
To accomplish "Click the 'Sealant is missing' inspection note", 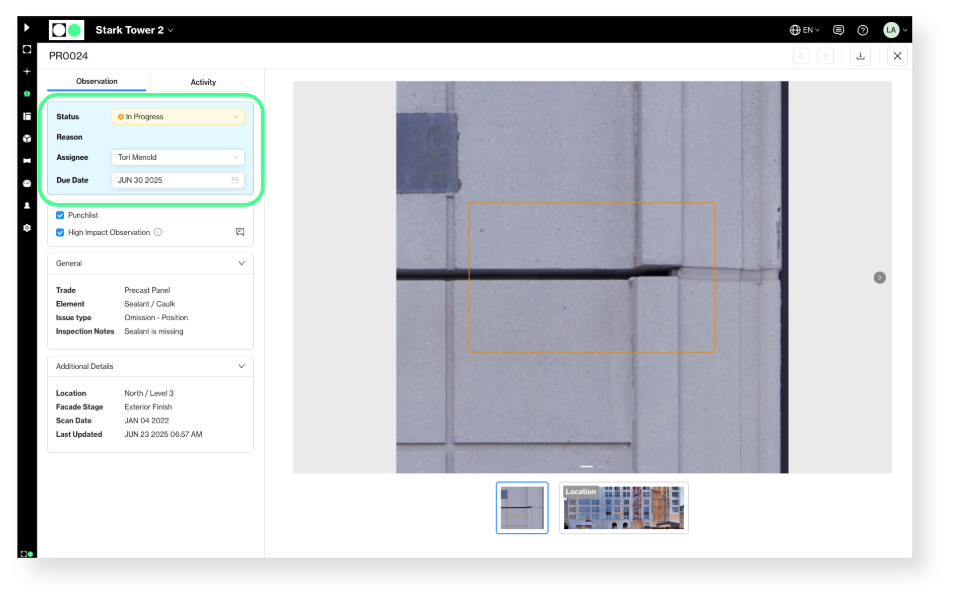I will click(x=154, y=331).
